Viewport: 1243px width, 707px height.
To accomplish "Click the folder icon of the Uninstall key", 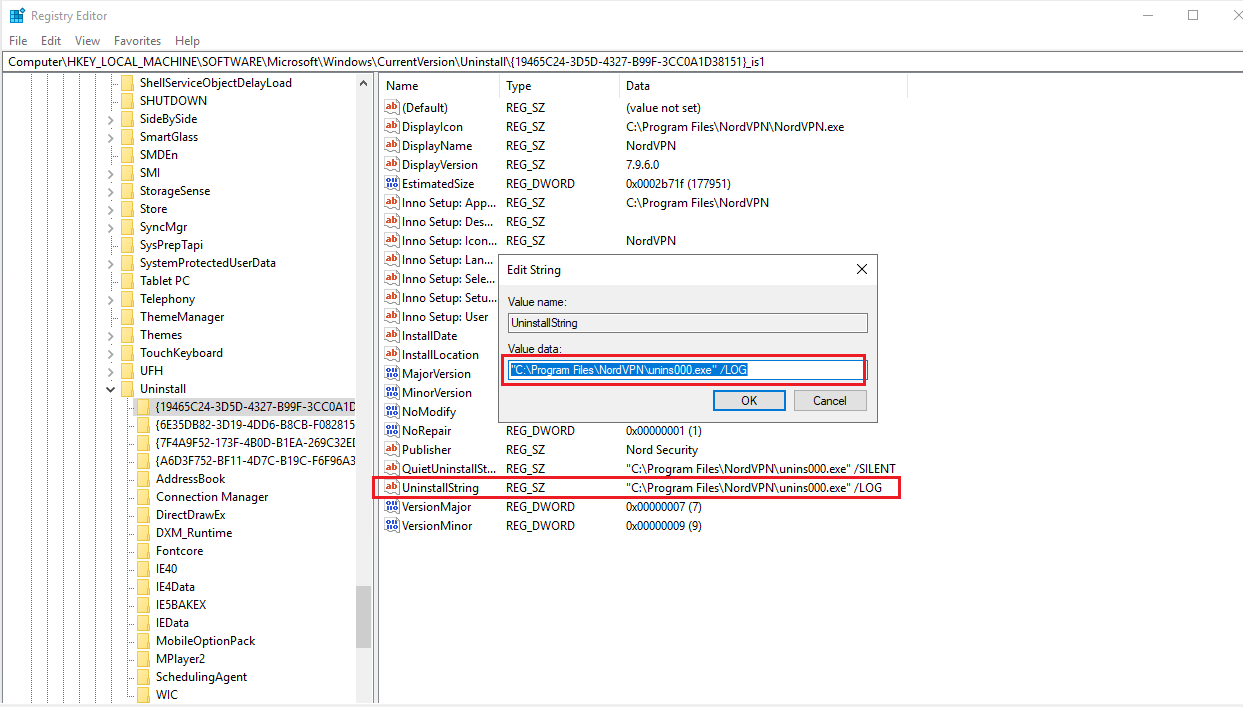I will pos(127,389).
